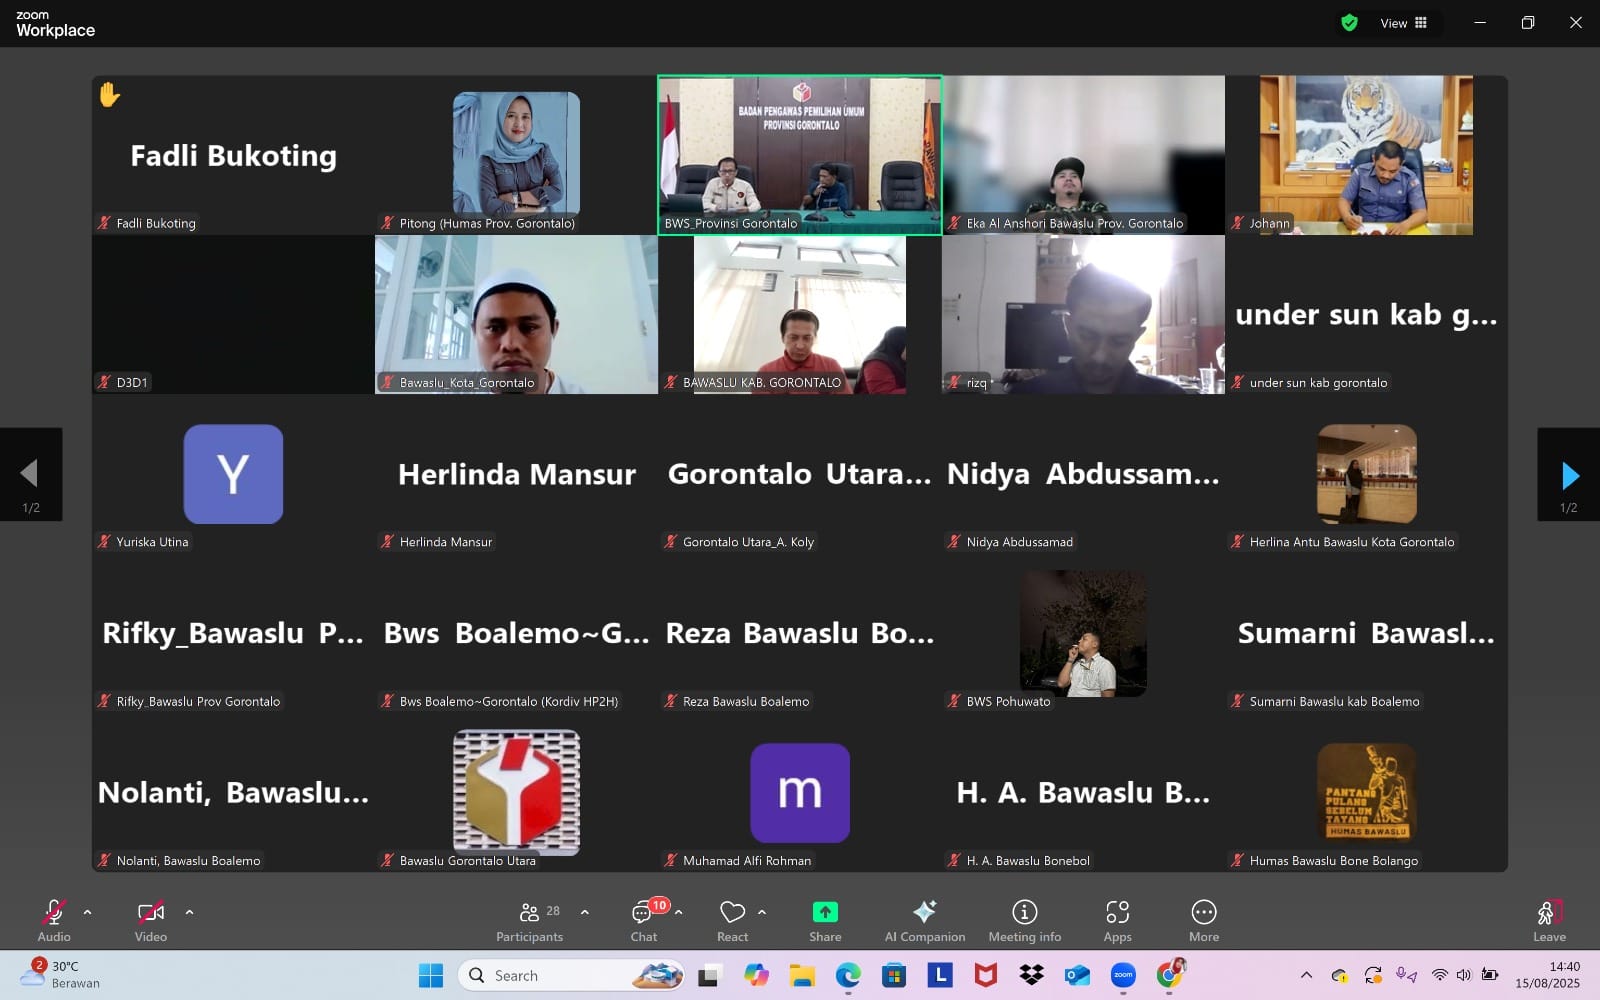The width and height of the screenshot is (1600, 1000).
Task: Expand audio settings arrow next to Audio
Action: [x=88, y=912]
